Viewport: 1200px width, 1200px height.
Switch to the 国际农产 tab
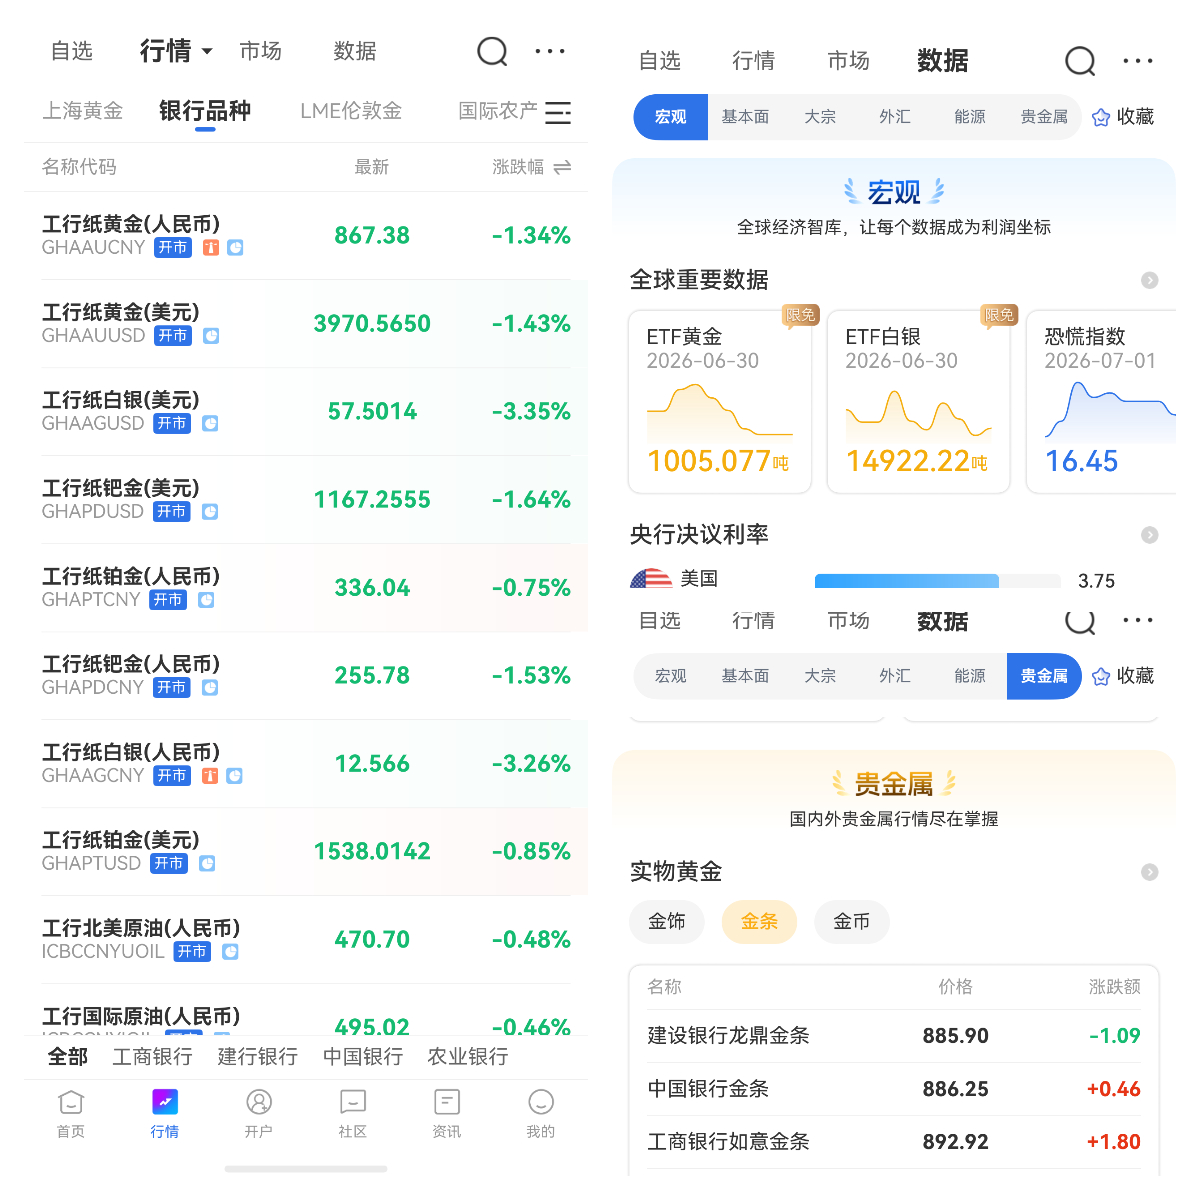tap(498, 111)
